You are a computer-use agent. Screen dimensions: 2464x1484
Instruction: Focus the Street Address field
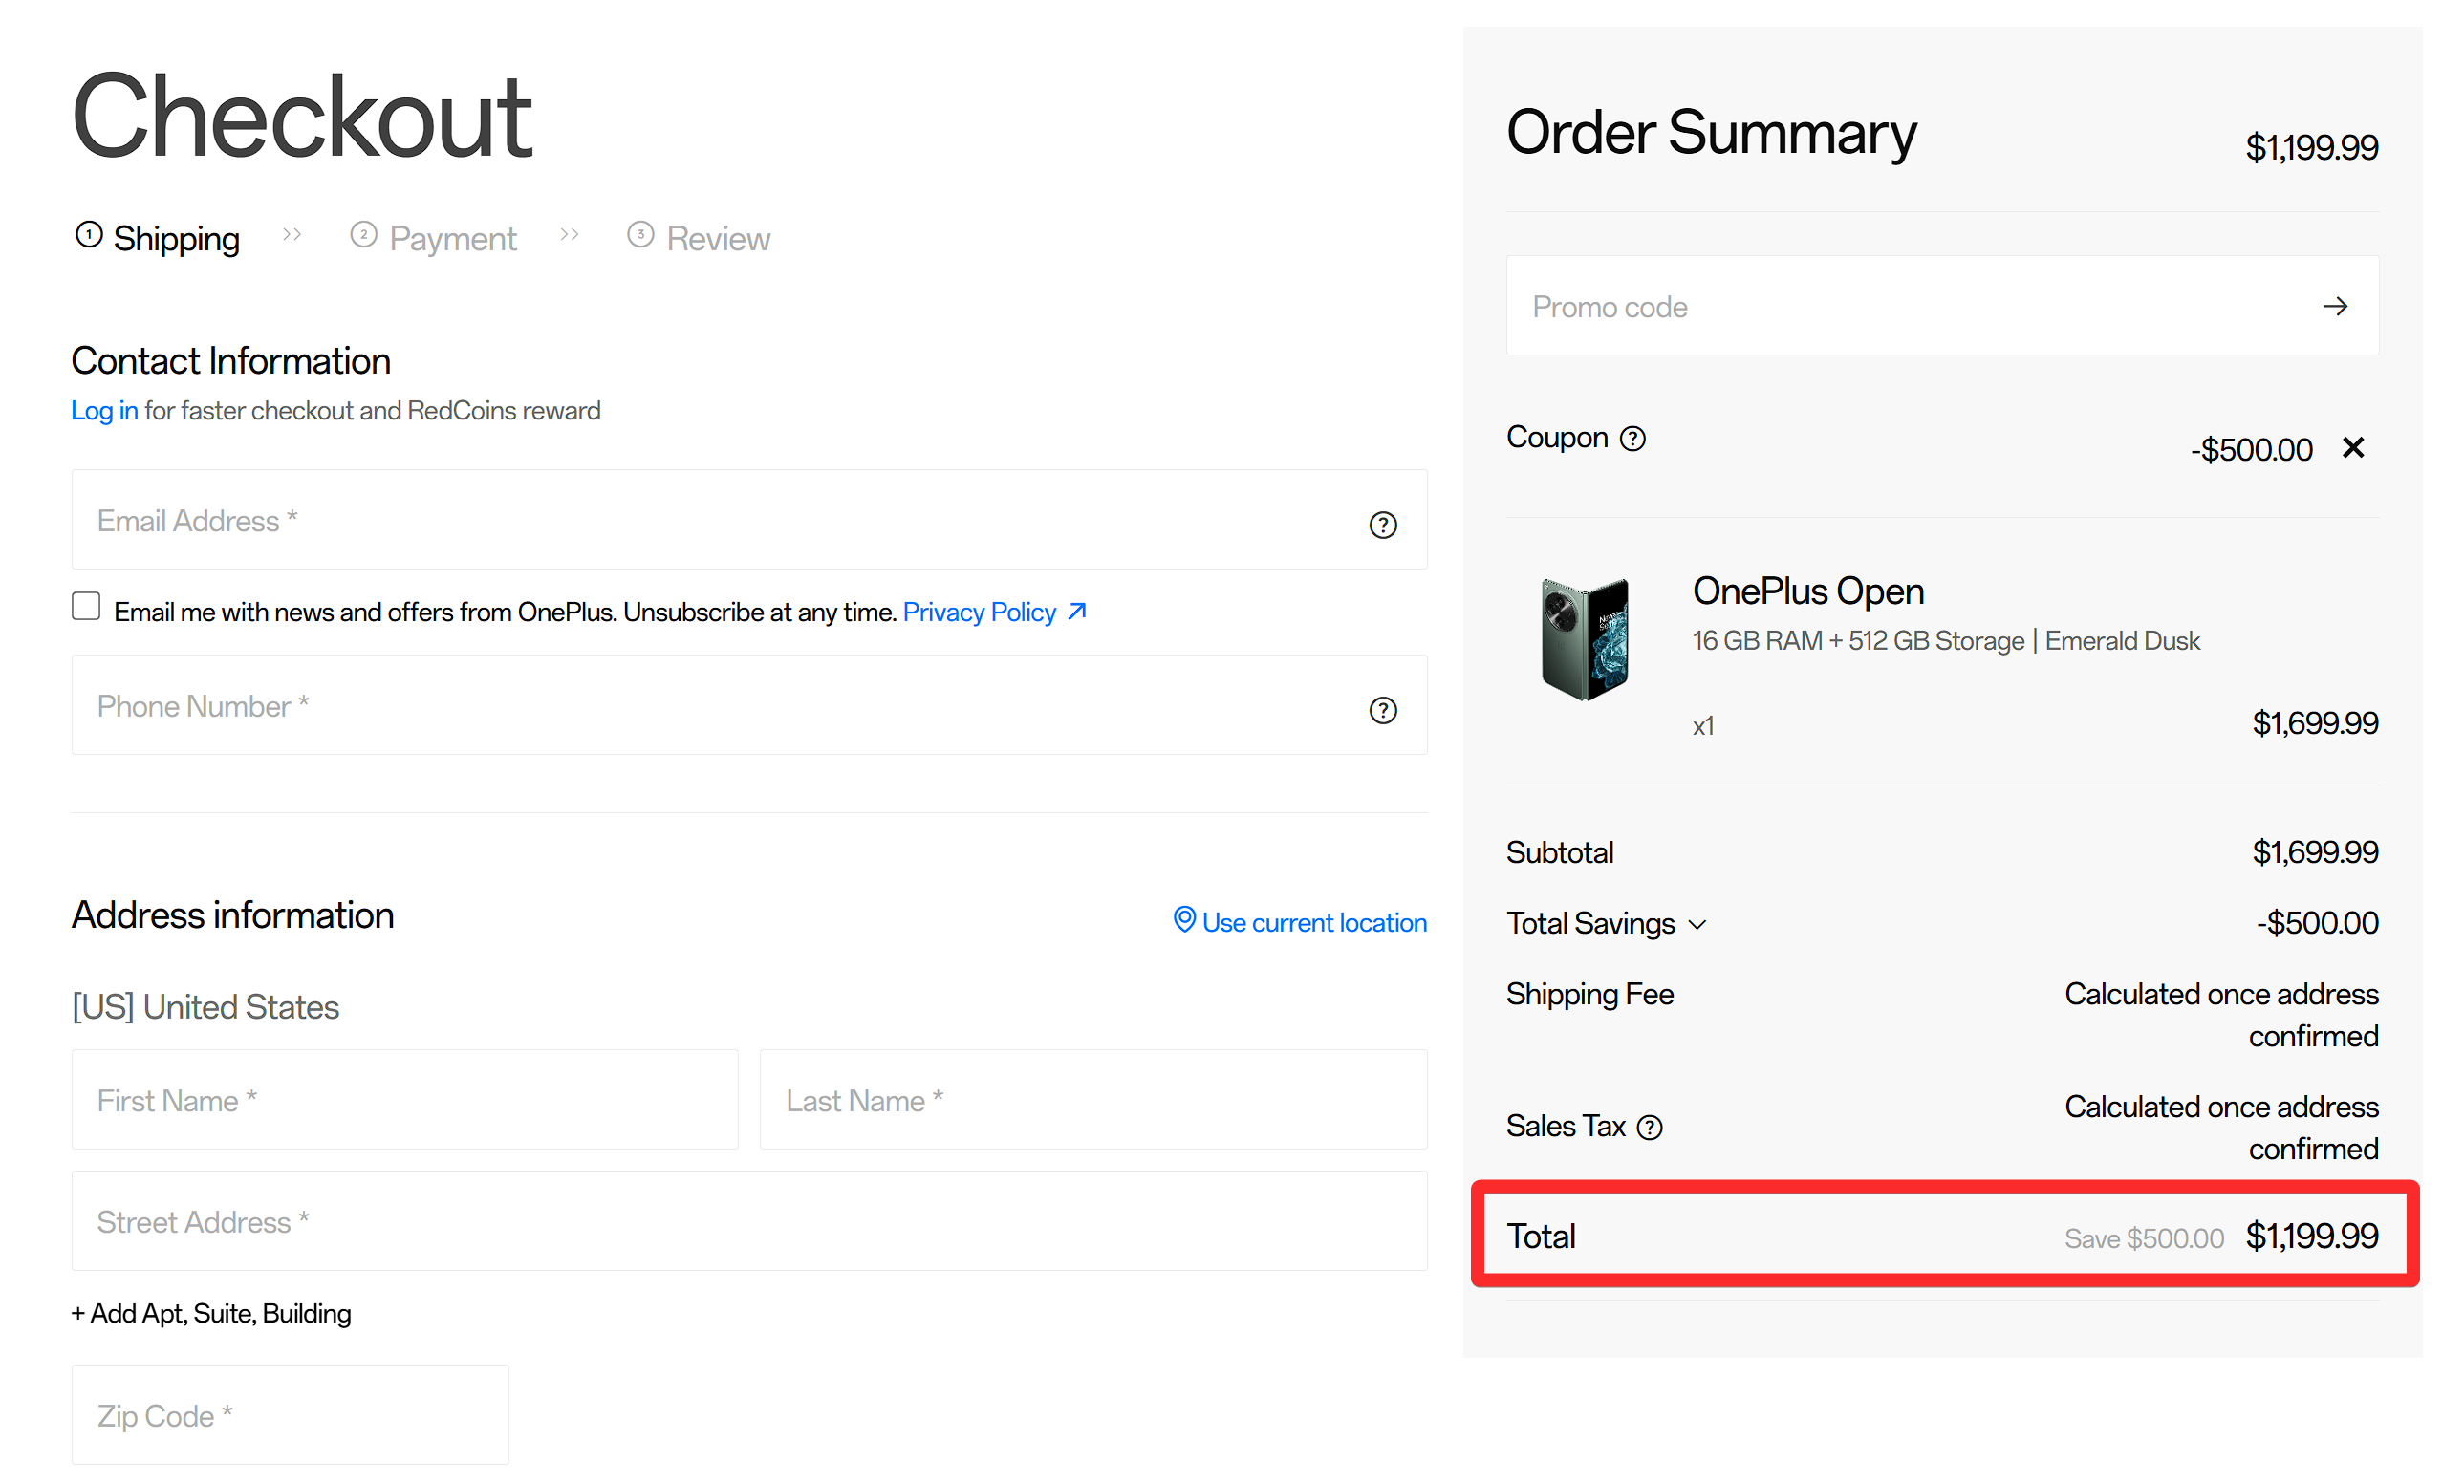[x=749, y=1221]
